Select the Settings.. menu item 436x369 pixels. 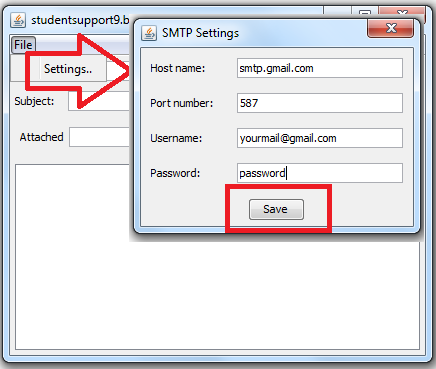pos(68,69)
